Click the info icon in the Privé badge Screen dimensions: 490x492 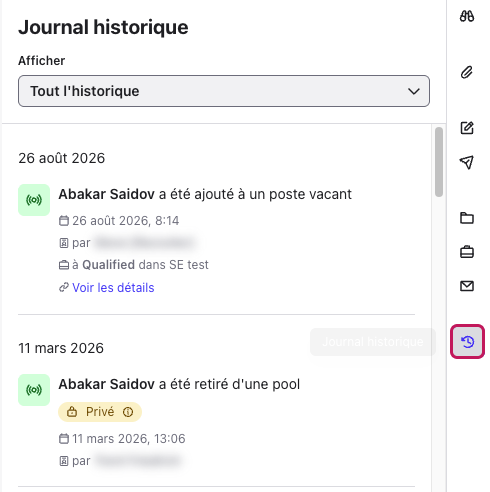click(128, 412)
